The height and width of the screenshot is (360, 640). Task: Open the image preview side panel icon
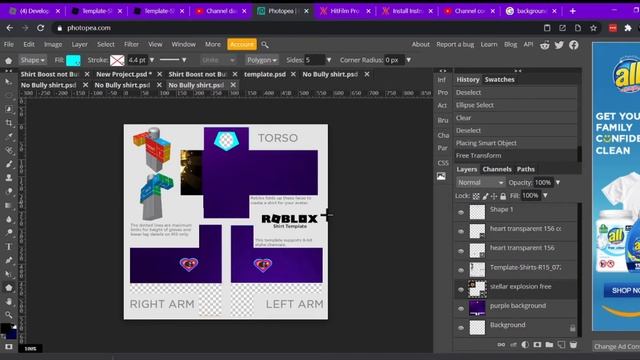(441, 176)
